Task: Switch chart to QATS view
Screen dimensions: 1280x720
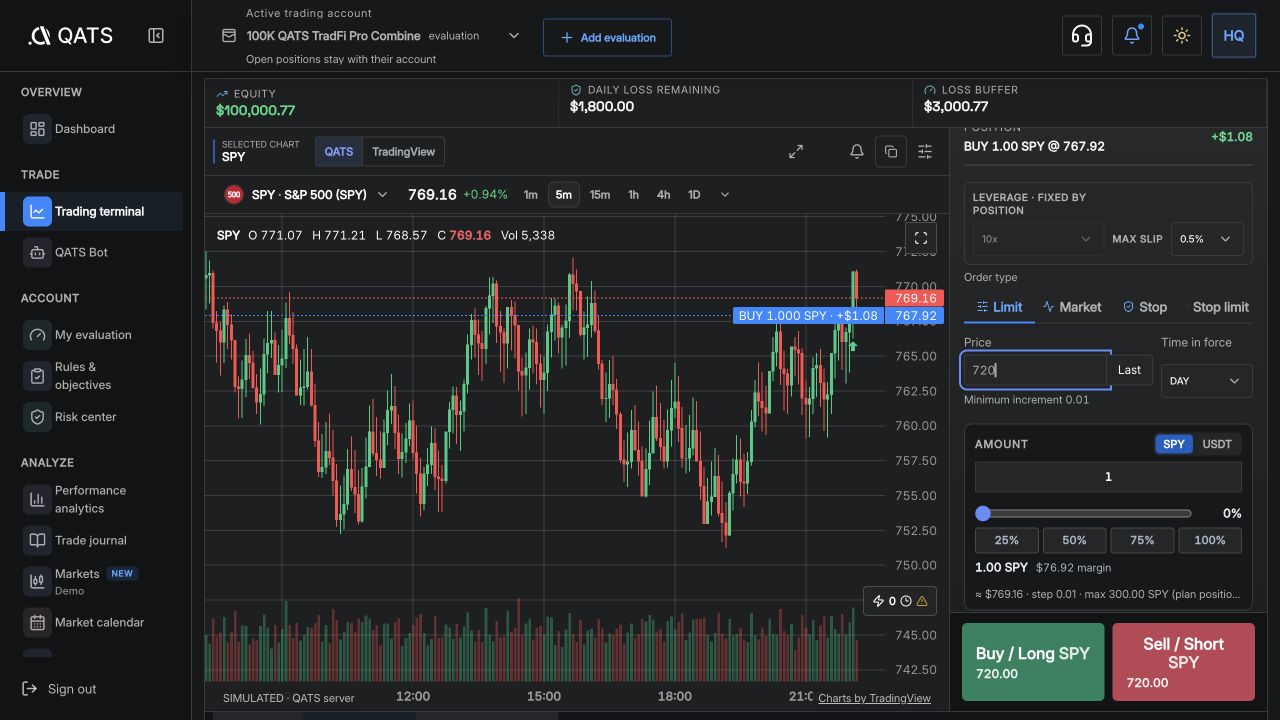Action: pos(339,152)
